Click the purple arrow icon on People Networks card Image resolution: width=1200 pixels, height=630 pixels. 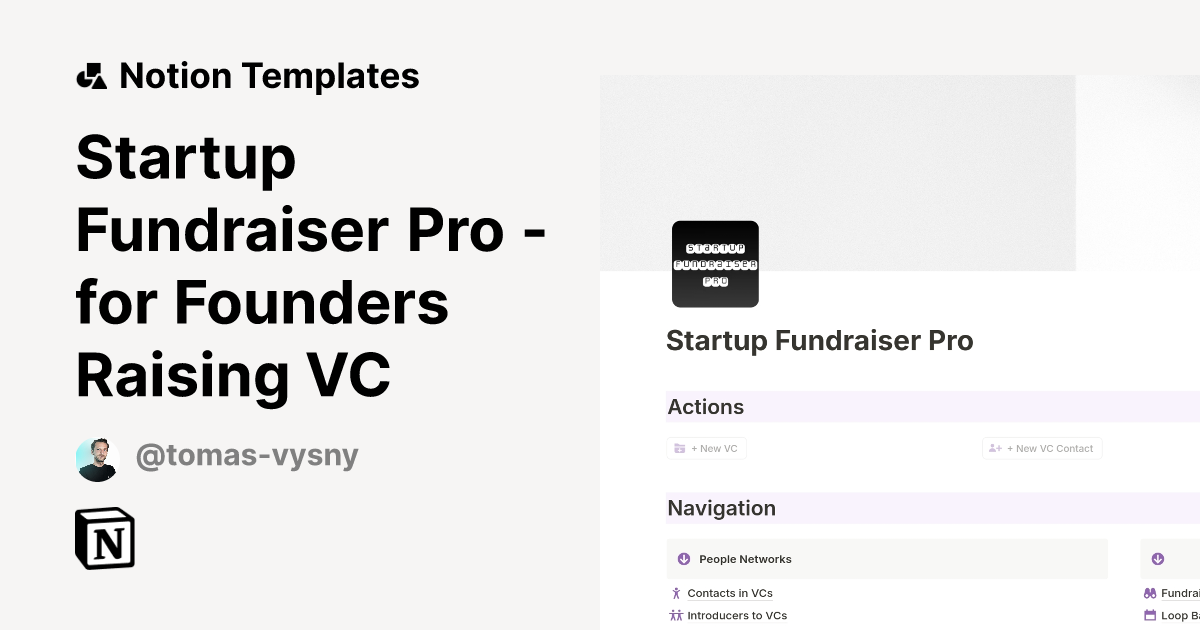[x=684, y=559]
